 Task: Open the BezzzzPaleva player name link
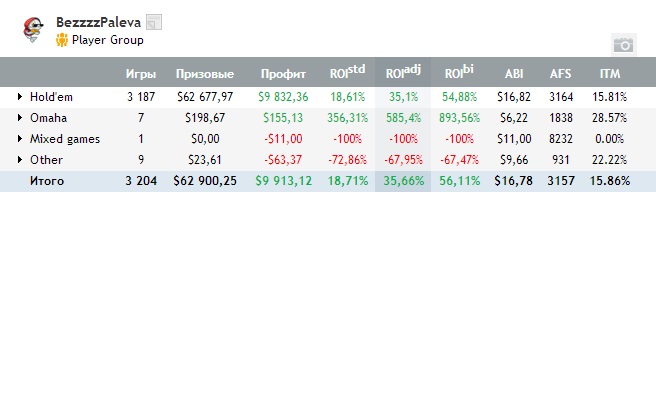click(x=98, y=22)
